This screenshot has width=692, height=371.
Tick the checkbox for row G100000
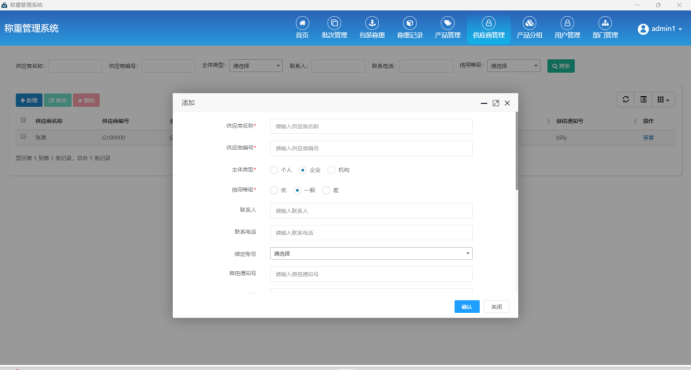pyautogui.click(x=23, y=137)
